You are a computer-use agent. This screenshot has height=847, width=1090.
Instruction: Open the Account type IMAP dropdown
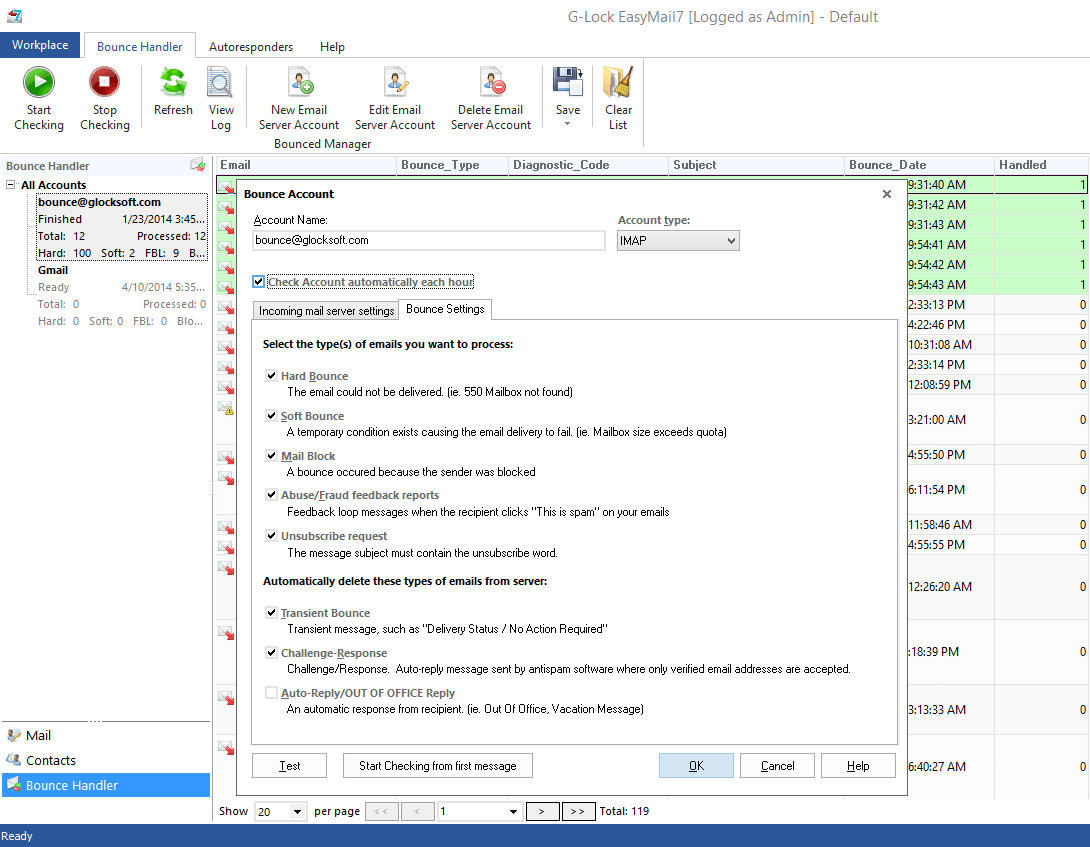678,241
